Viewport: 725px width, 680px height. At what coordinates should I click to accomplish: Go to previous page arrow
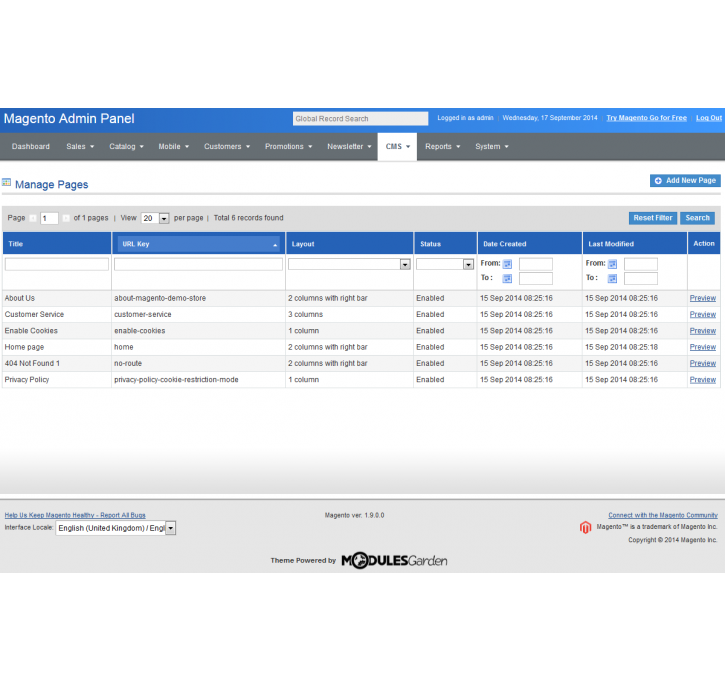tap(33, 218)
